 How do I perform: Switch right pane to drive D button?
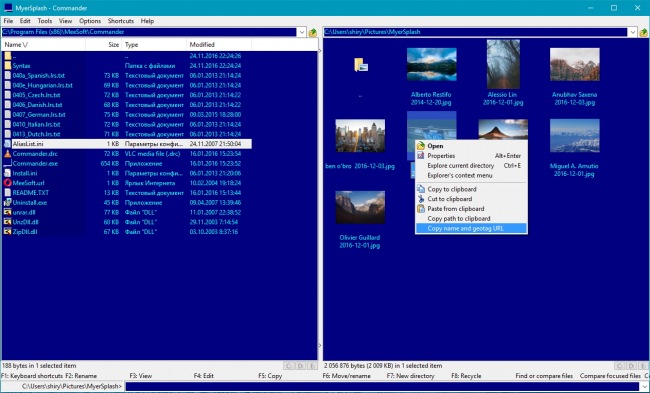point(631,366)
